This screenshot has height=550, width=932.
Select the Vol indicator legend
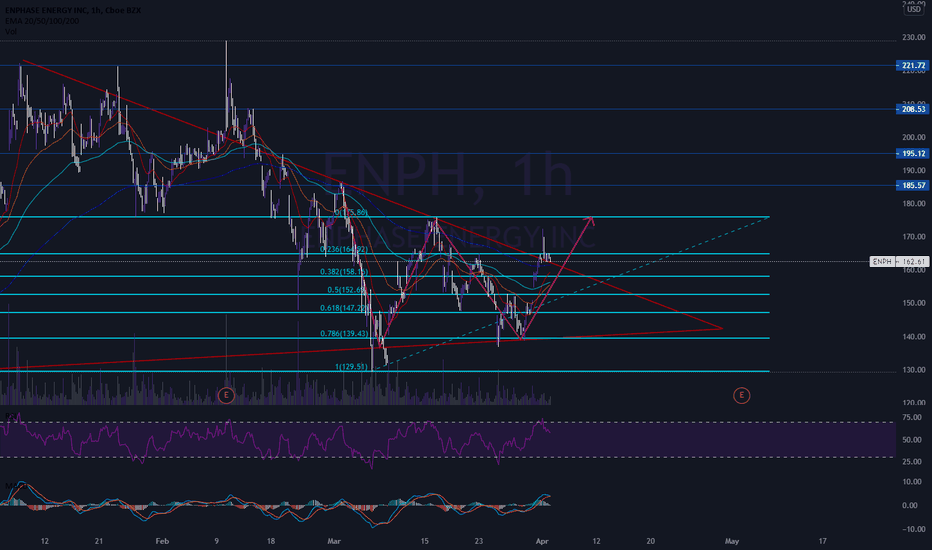click(x=11, y=32)
